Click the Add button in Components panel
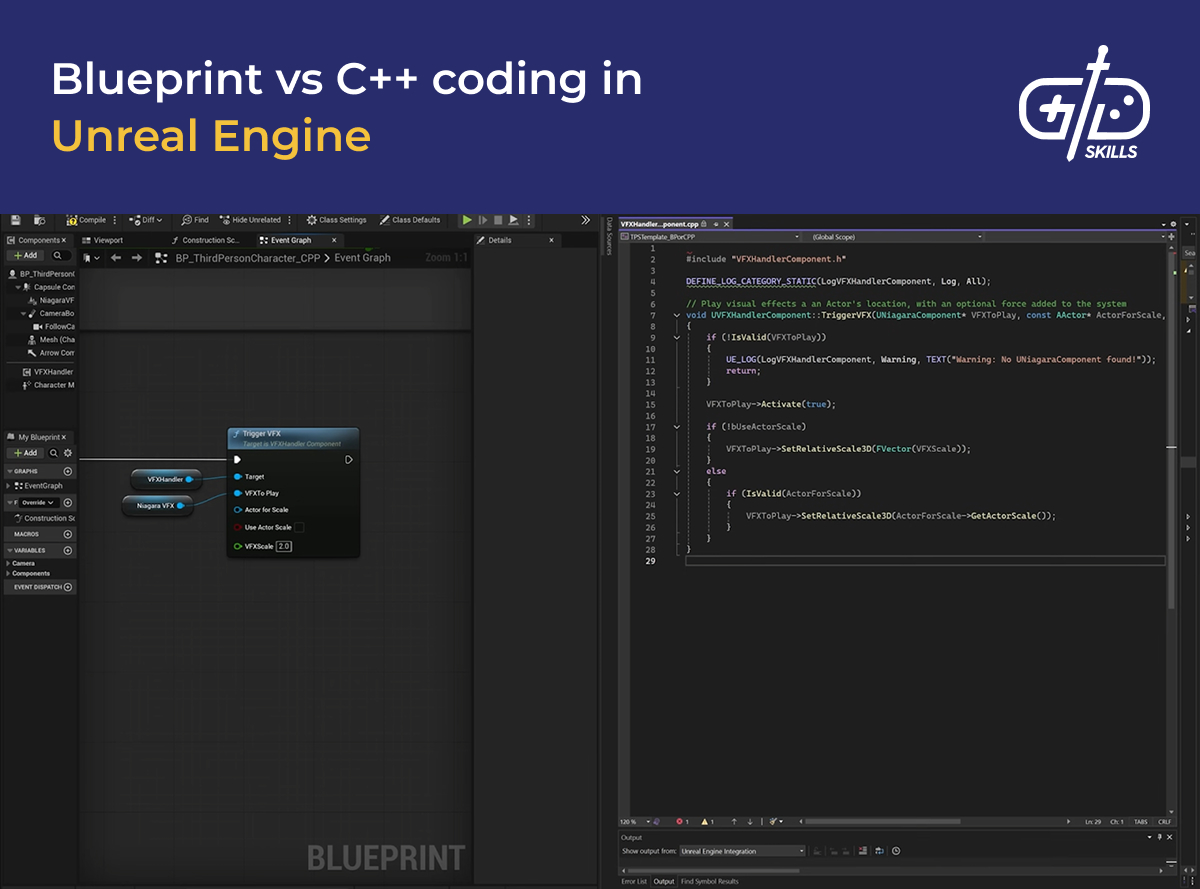1200x889 pixels. point(27,255)
